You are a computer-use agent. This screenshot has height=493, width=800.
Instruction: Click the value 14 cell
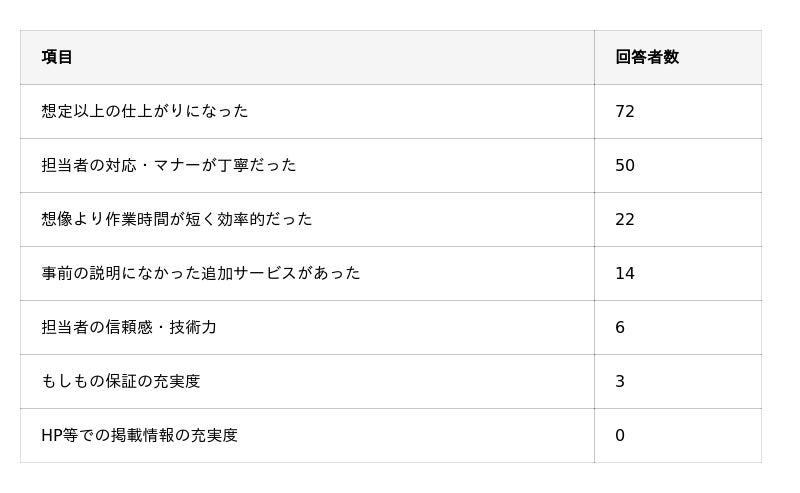pos(625,273)
